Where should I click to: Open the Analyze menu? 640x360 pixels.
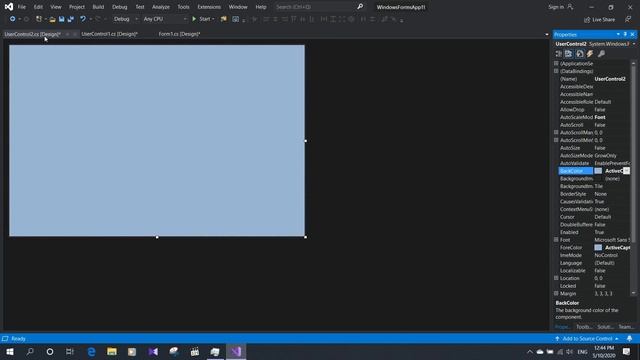[160, 7]
